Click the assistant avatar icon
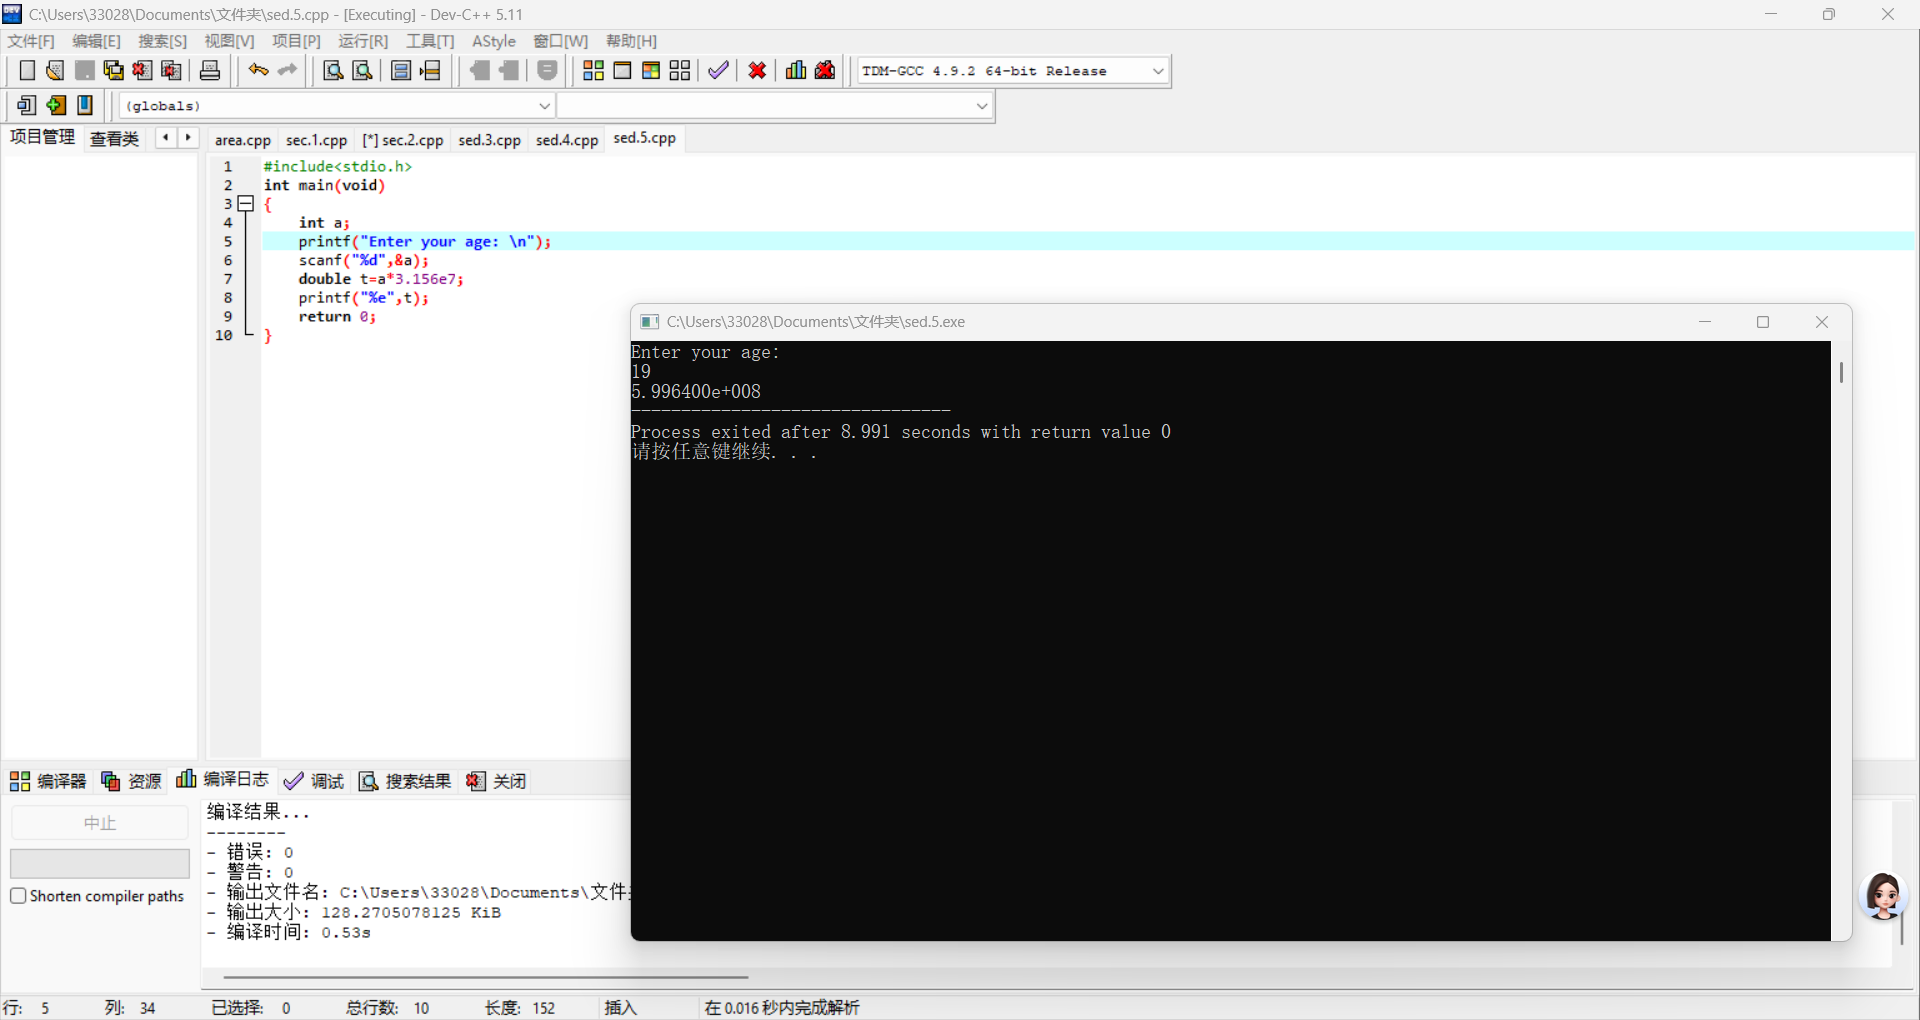Image resolution: width=1920 pixels, height=1020 pixels. pos(1884,895)
